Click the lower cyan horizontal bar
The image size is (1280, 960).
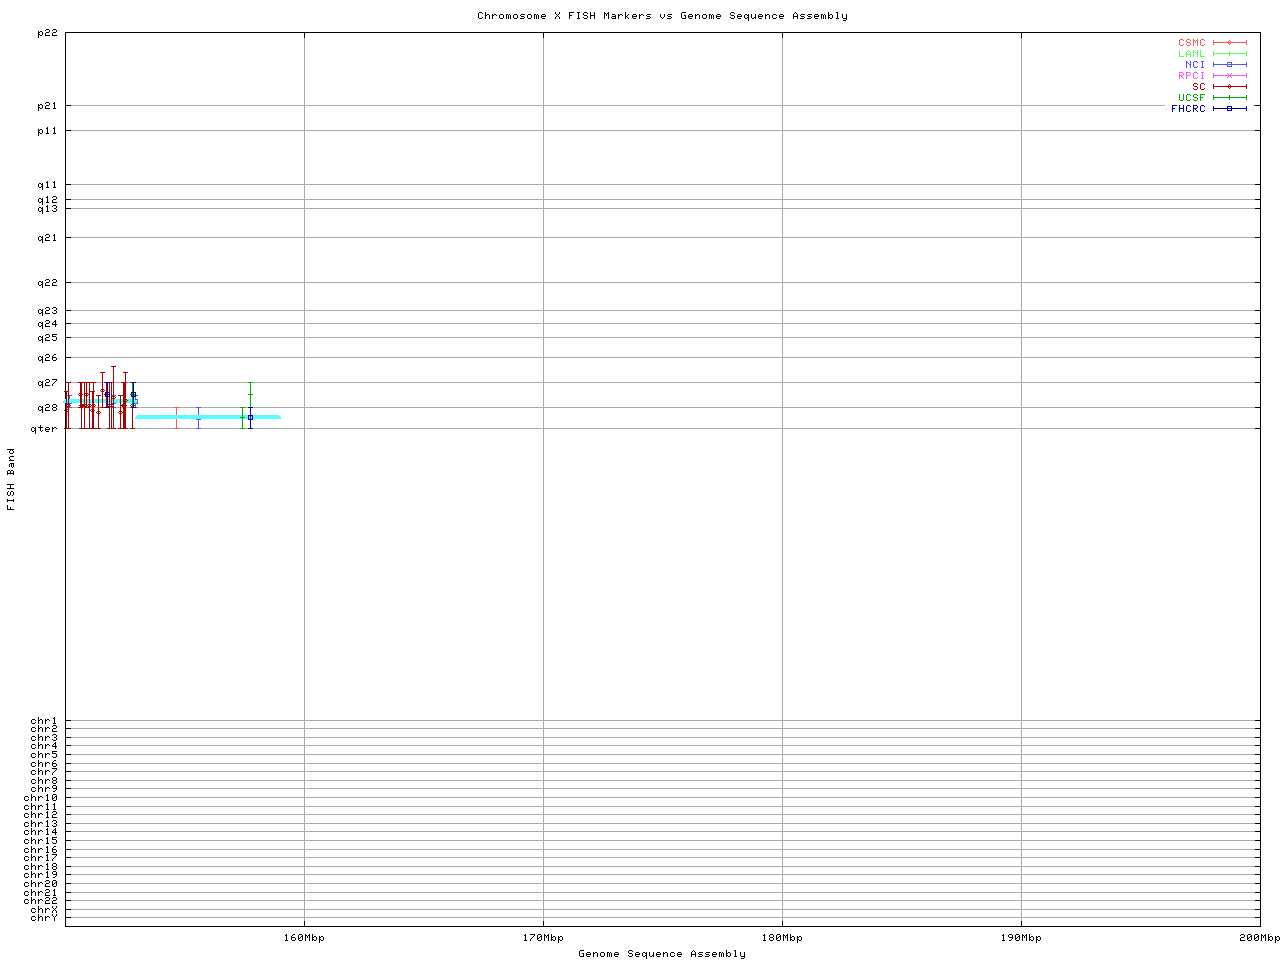pyautogui.click(x=208, y=417)
